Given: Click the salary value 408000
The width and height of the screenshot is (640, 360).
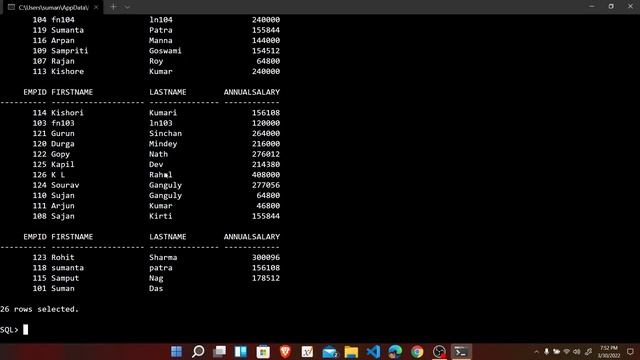Looking at the screenshot, I should 266,175.
